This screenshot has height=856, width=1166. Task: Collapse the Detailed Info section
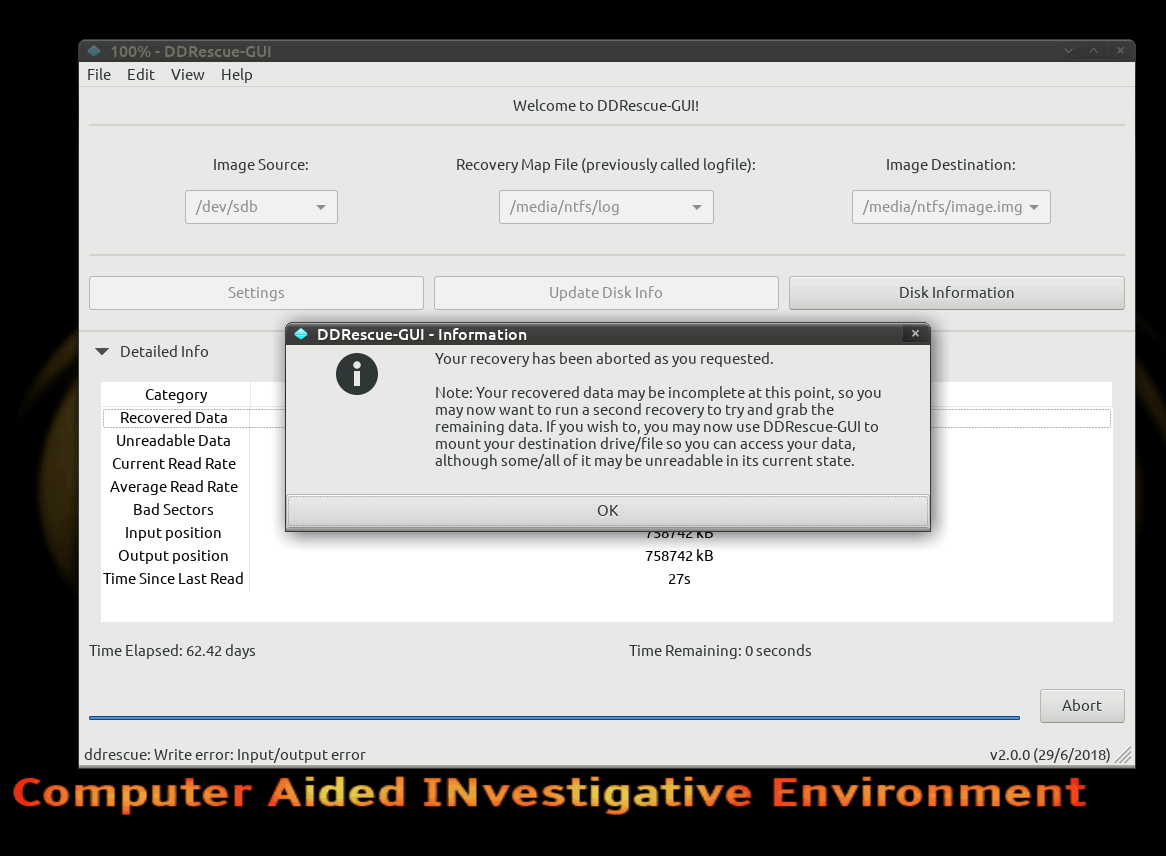tap(103, 352)
